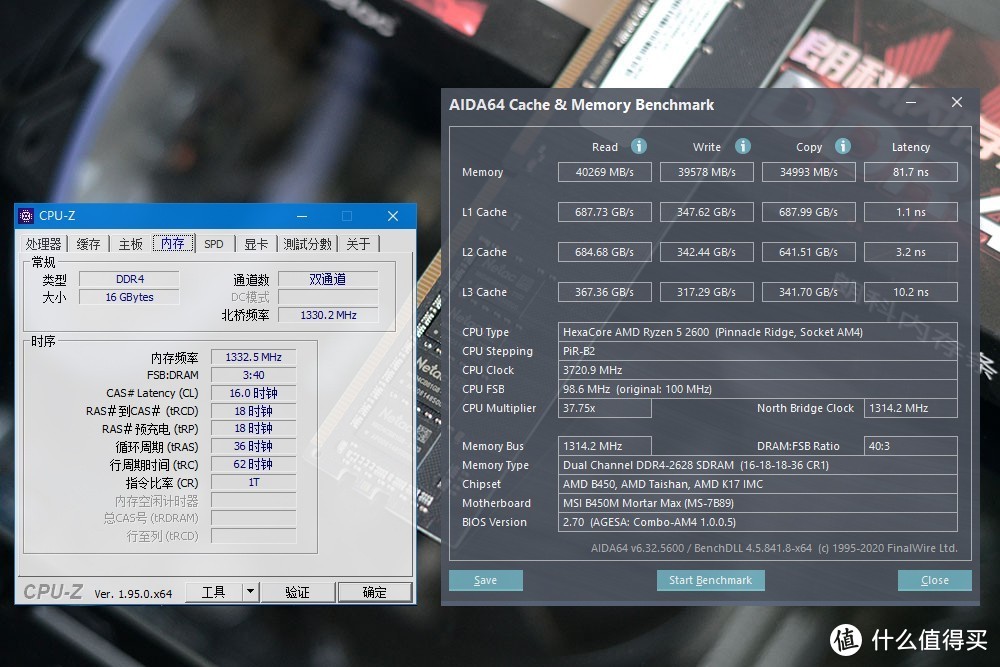Screen dimensions: 1000x667
Task: Click the CPU-Z title bar app icon
Action: coord(26,216)
